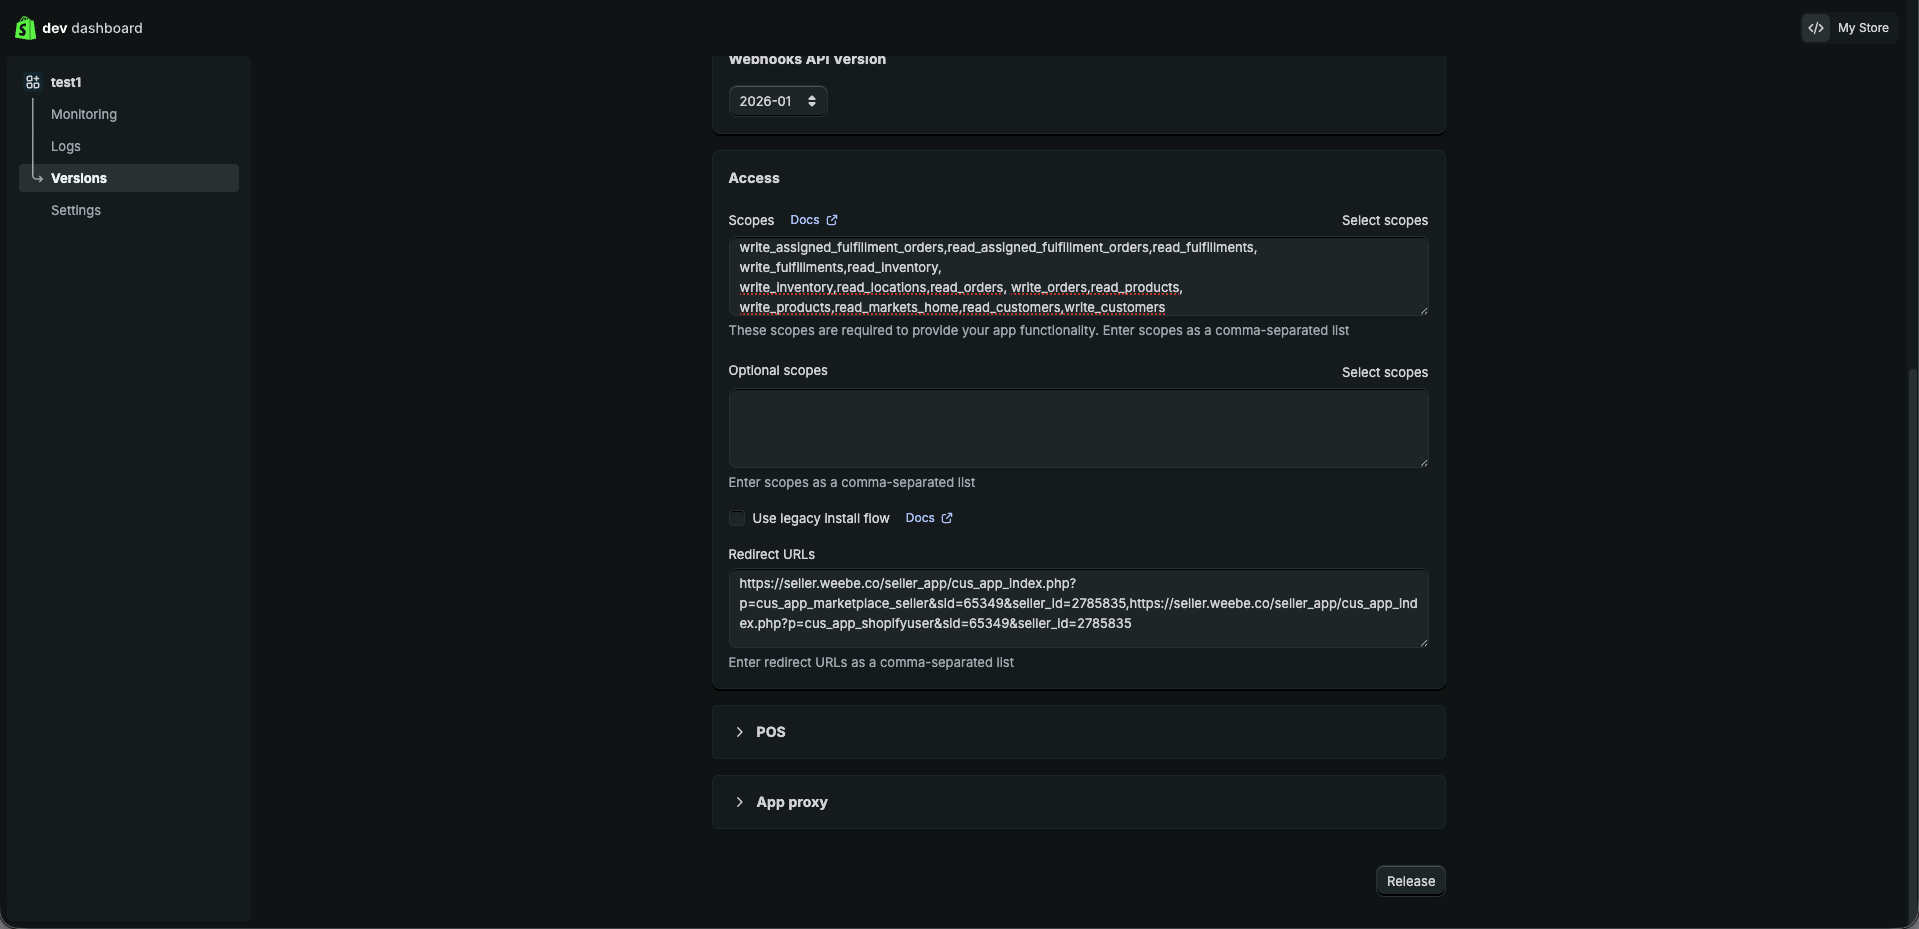Click the </> code icon beside My Store
This screenshot has height=929, width=1919.
pos(1815,28)
